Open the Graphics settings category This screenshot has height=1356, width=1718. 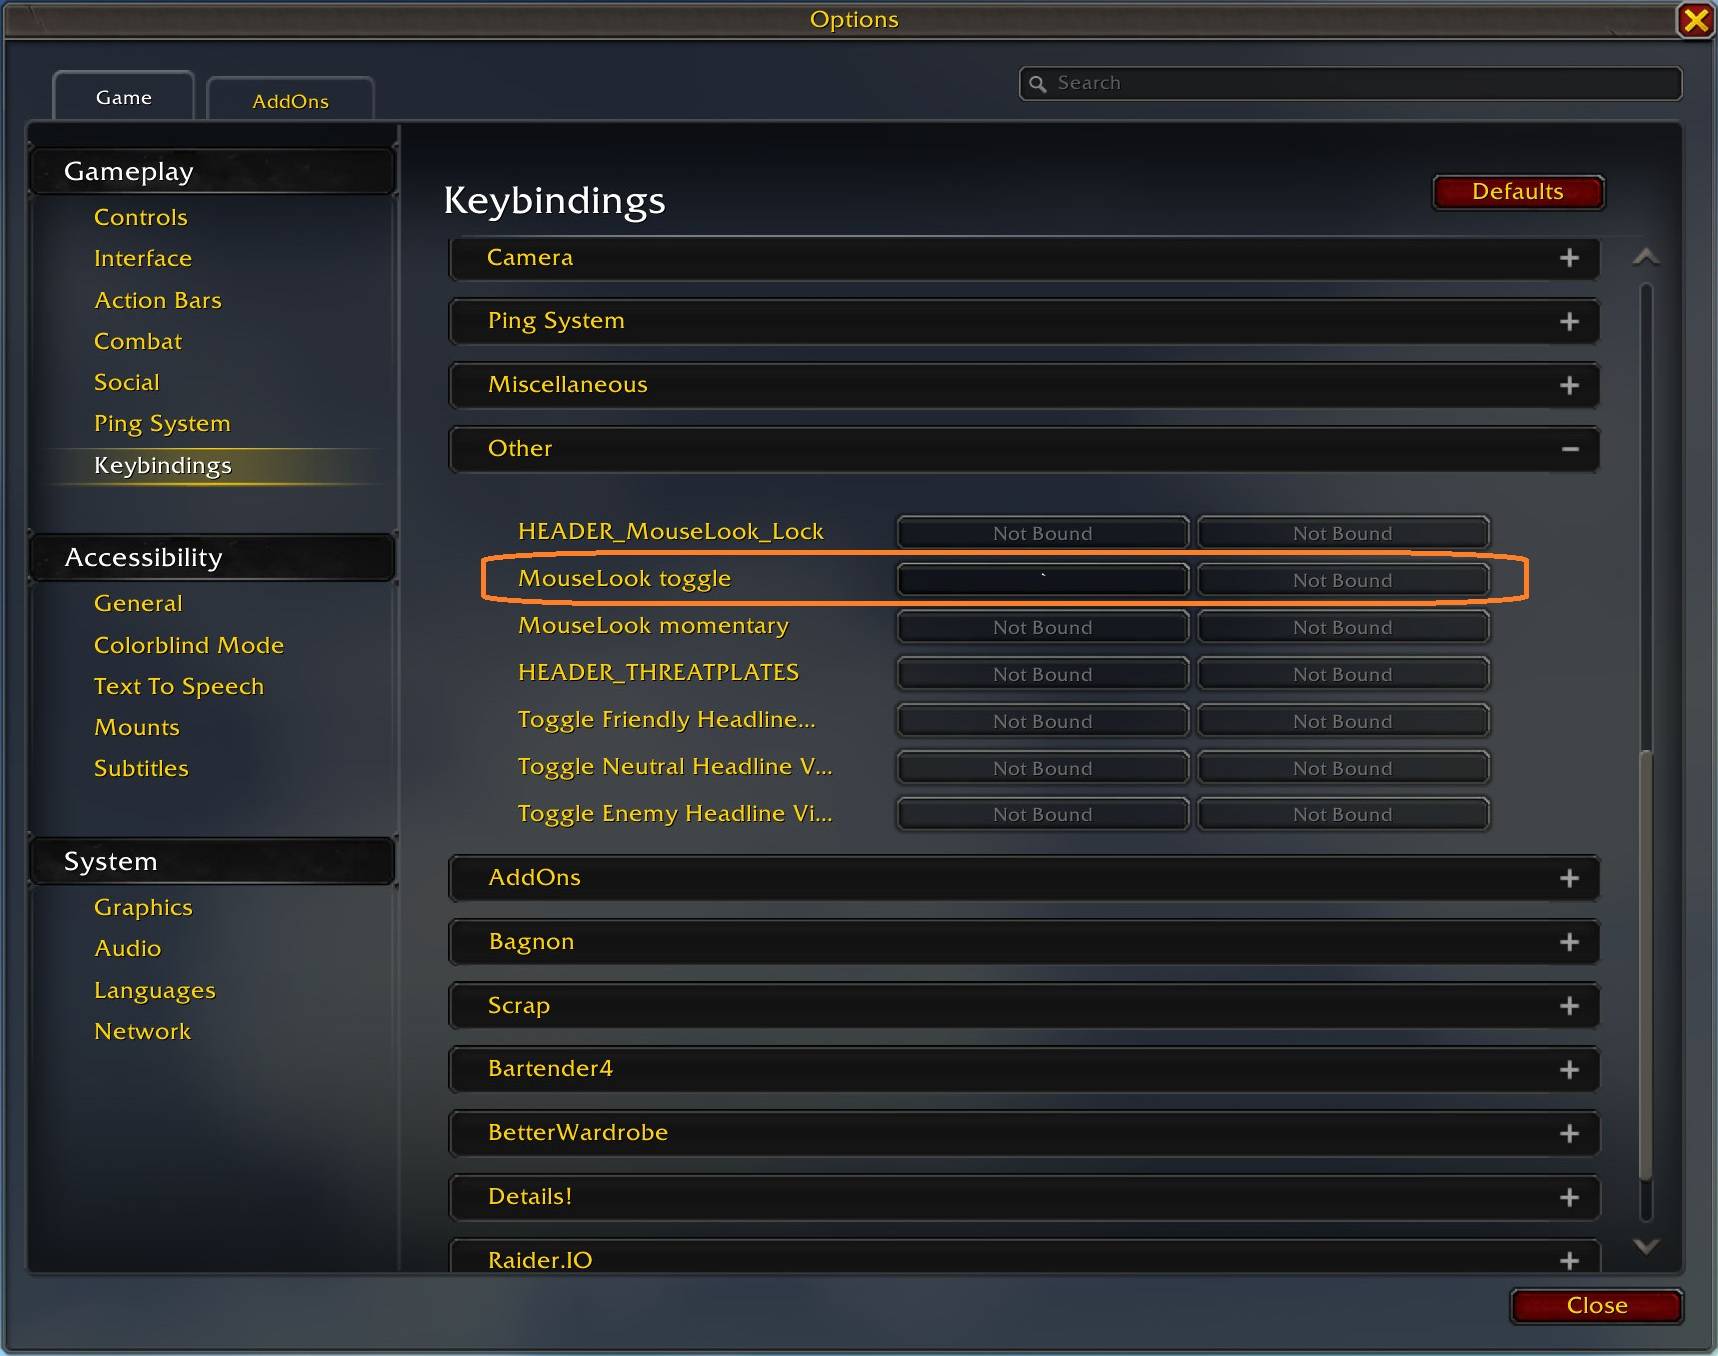(143, 907)
